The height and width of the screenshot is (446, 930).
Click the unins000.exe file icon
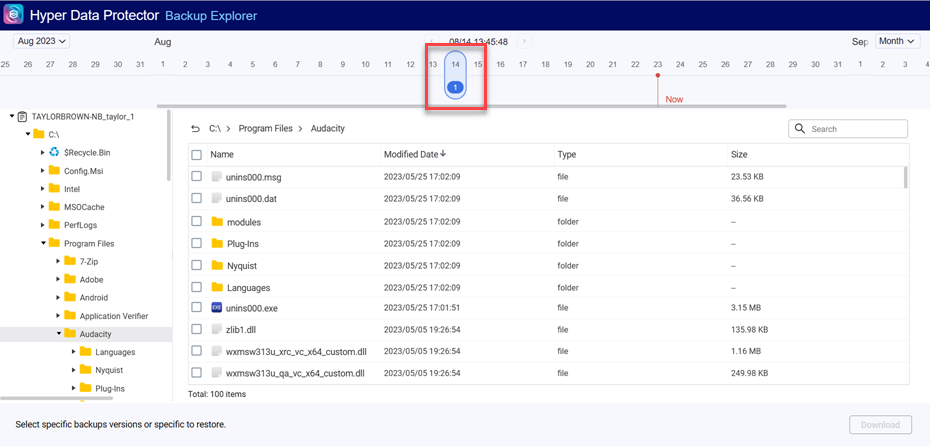(216, 308)
